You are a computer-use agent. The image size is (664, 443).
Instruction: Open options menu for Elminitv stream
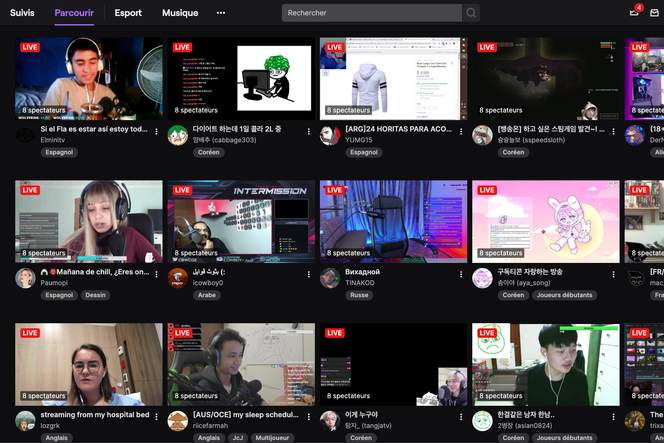tap(157, 131)
